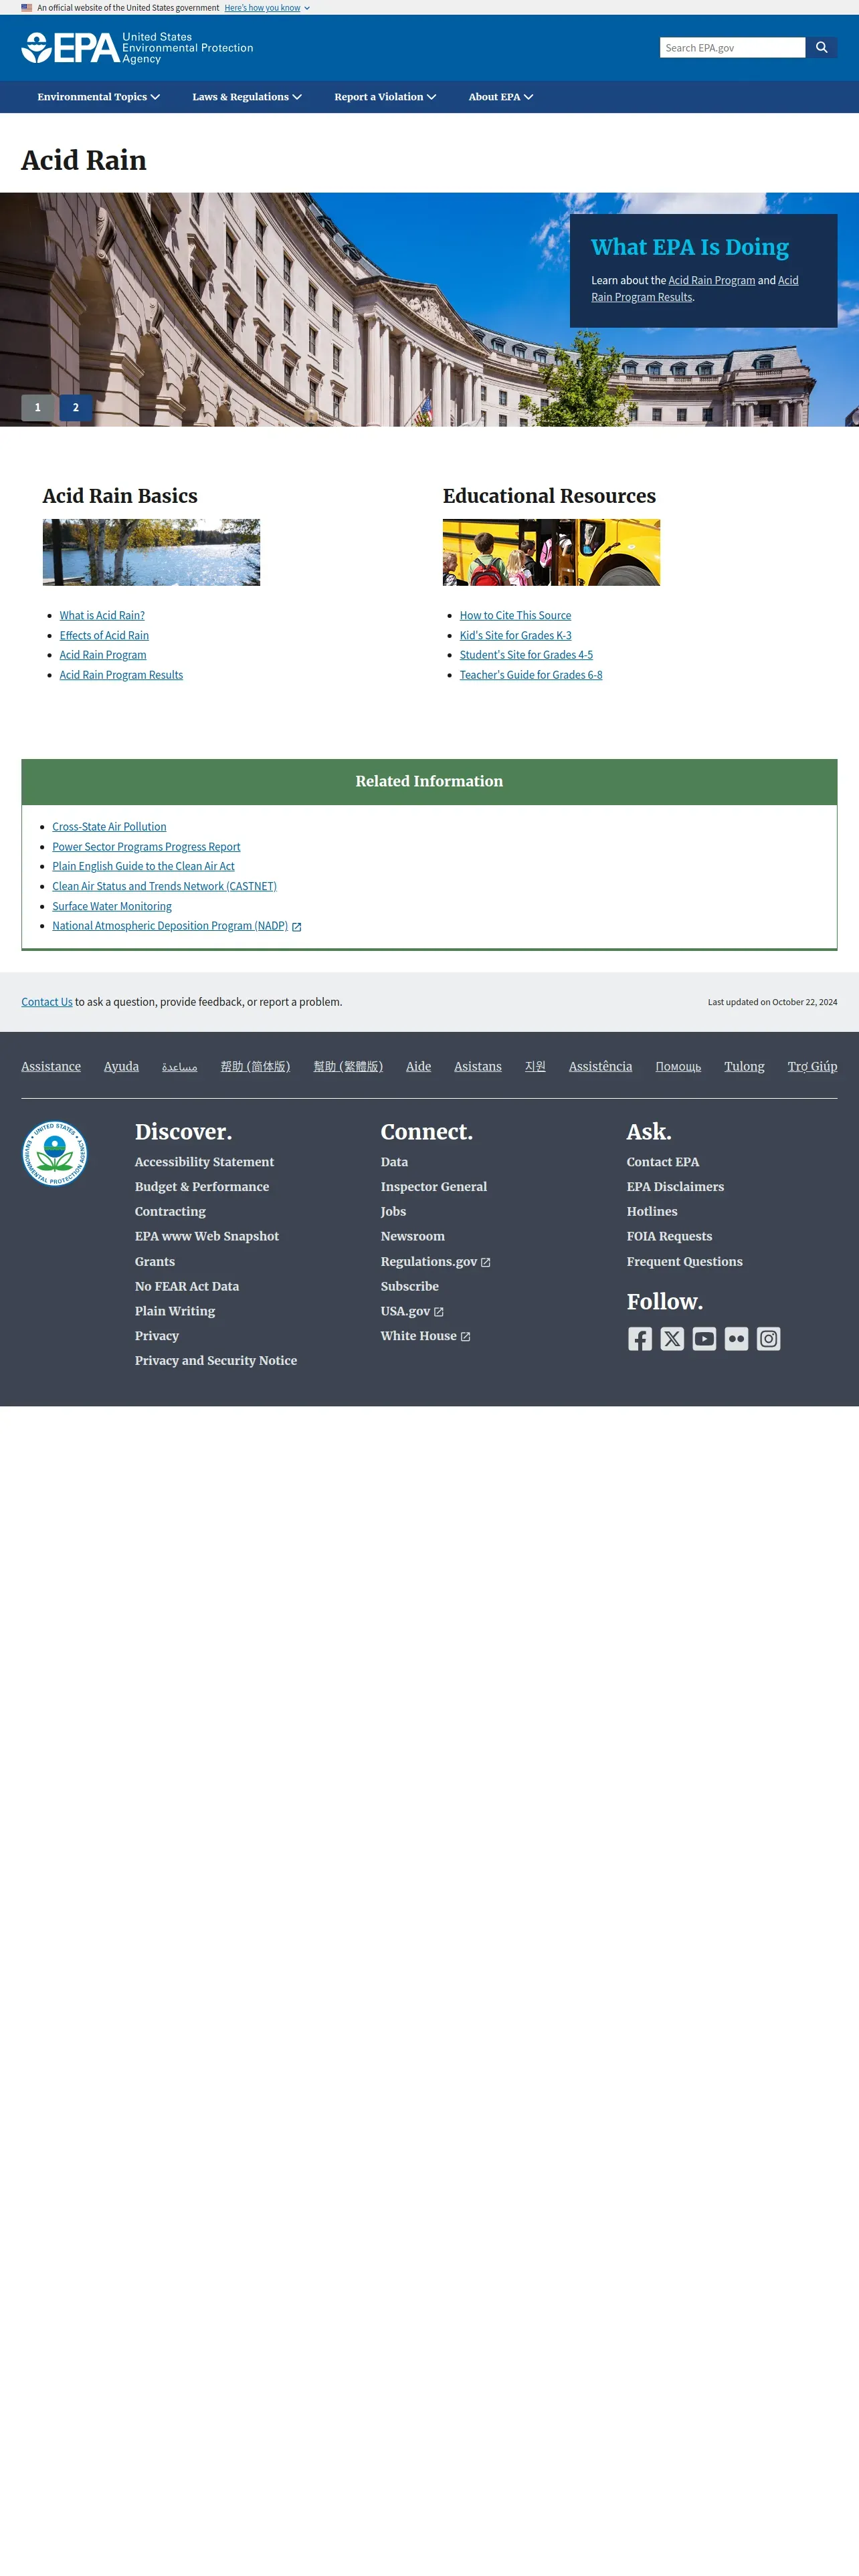Open Instagram icon under Follow
859x2576 pixels.
click(768, 1339)
